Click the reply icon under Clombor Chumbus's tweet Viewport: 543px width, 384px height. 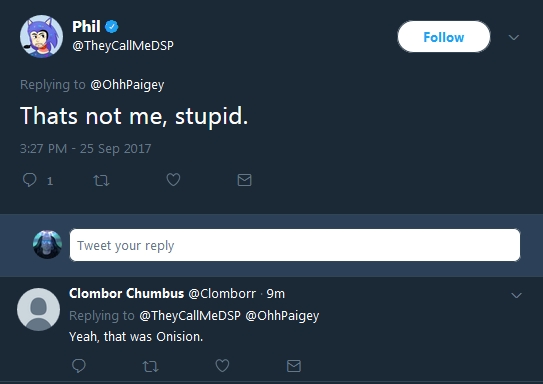pyautogui.click(x=79, y=366)
